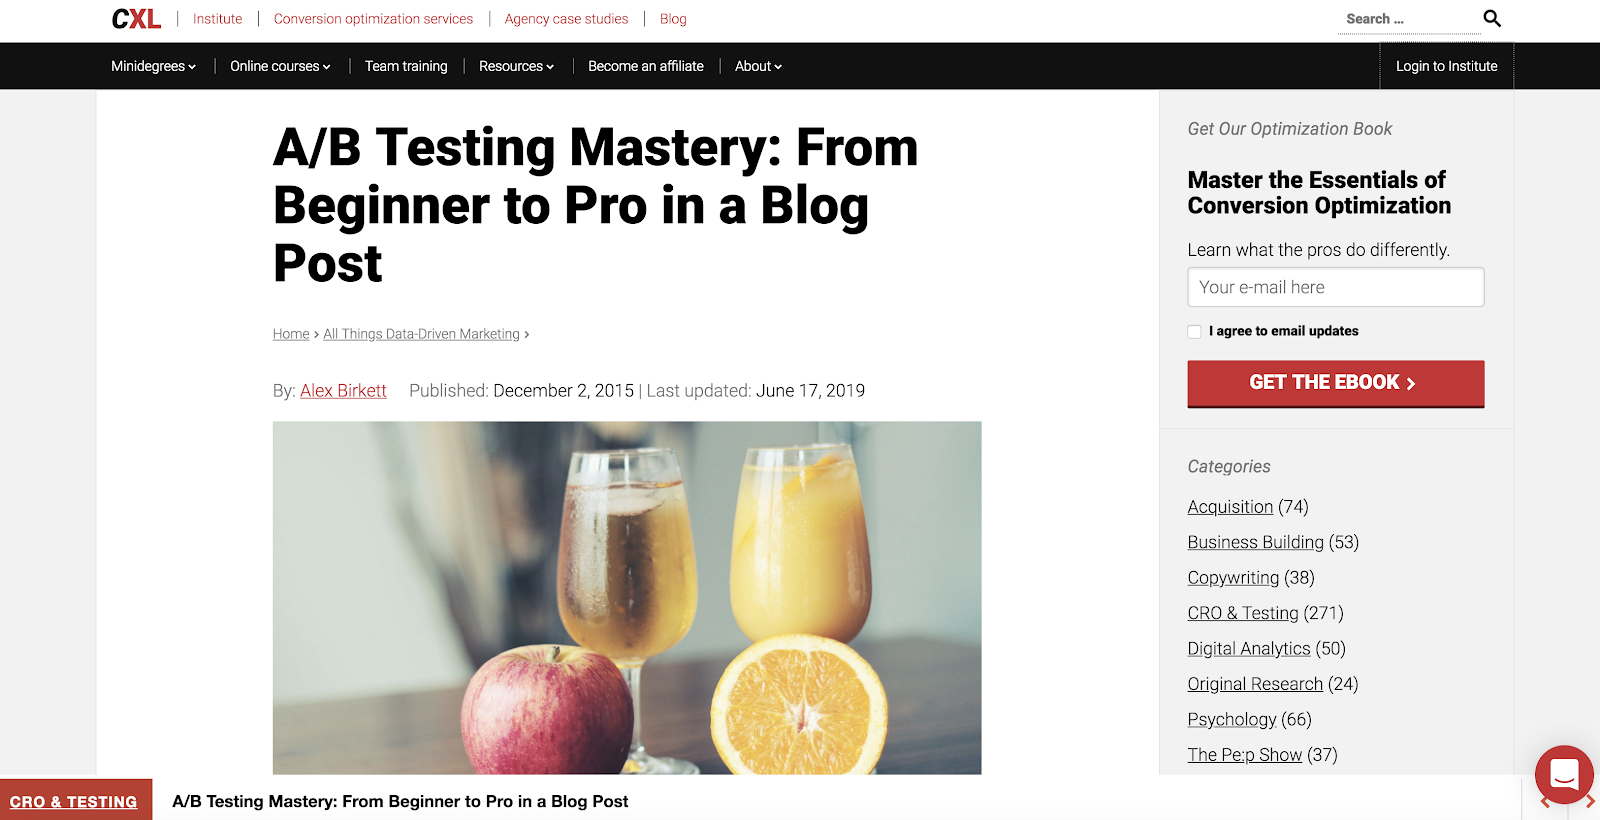The height and width of the screenshot is (820, 1600).
Task: Click the Your e-mail here field
Action: [x=1336, y=287]
